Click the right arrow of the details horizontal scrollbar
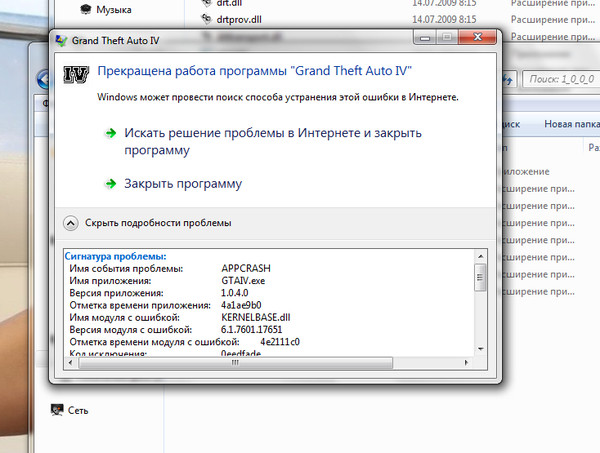This screenshot has width=600, height=453. coord(466,362)
